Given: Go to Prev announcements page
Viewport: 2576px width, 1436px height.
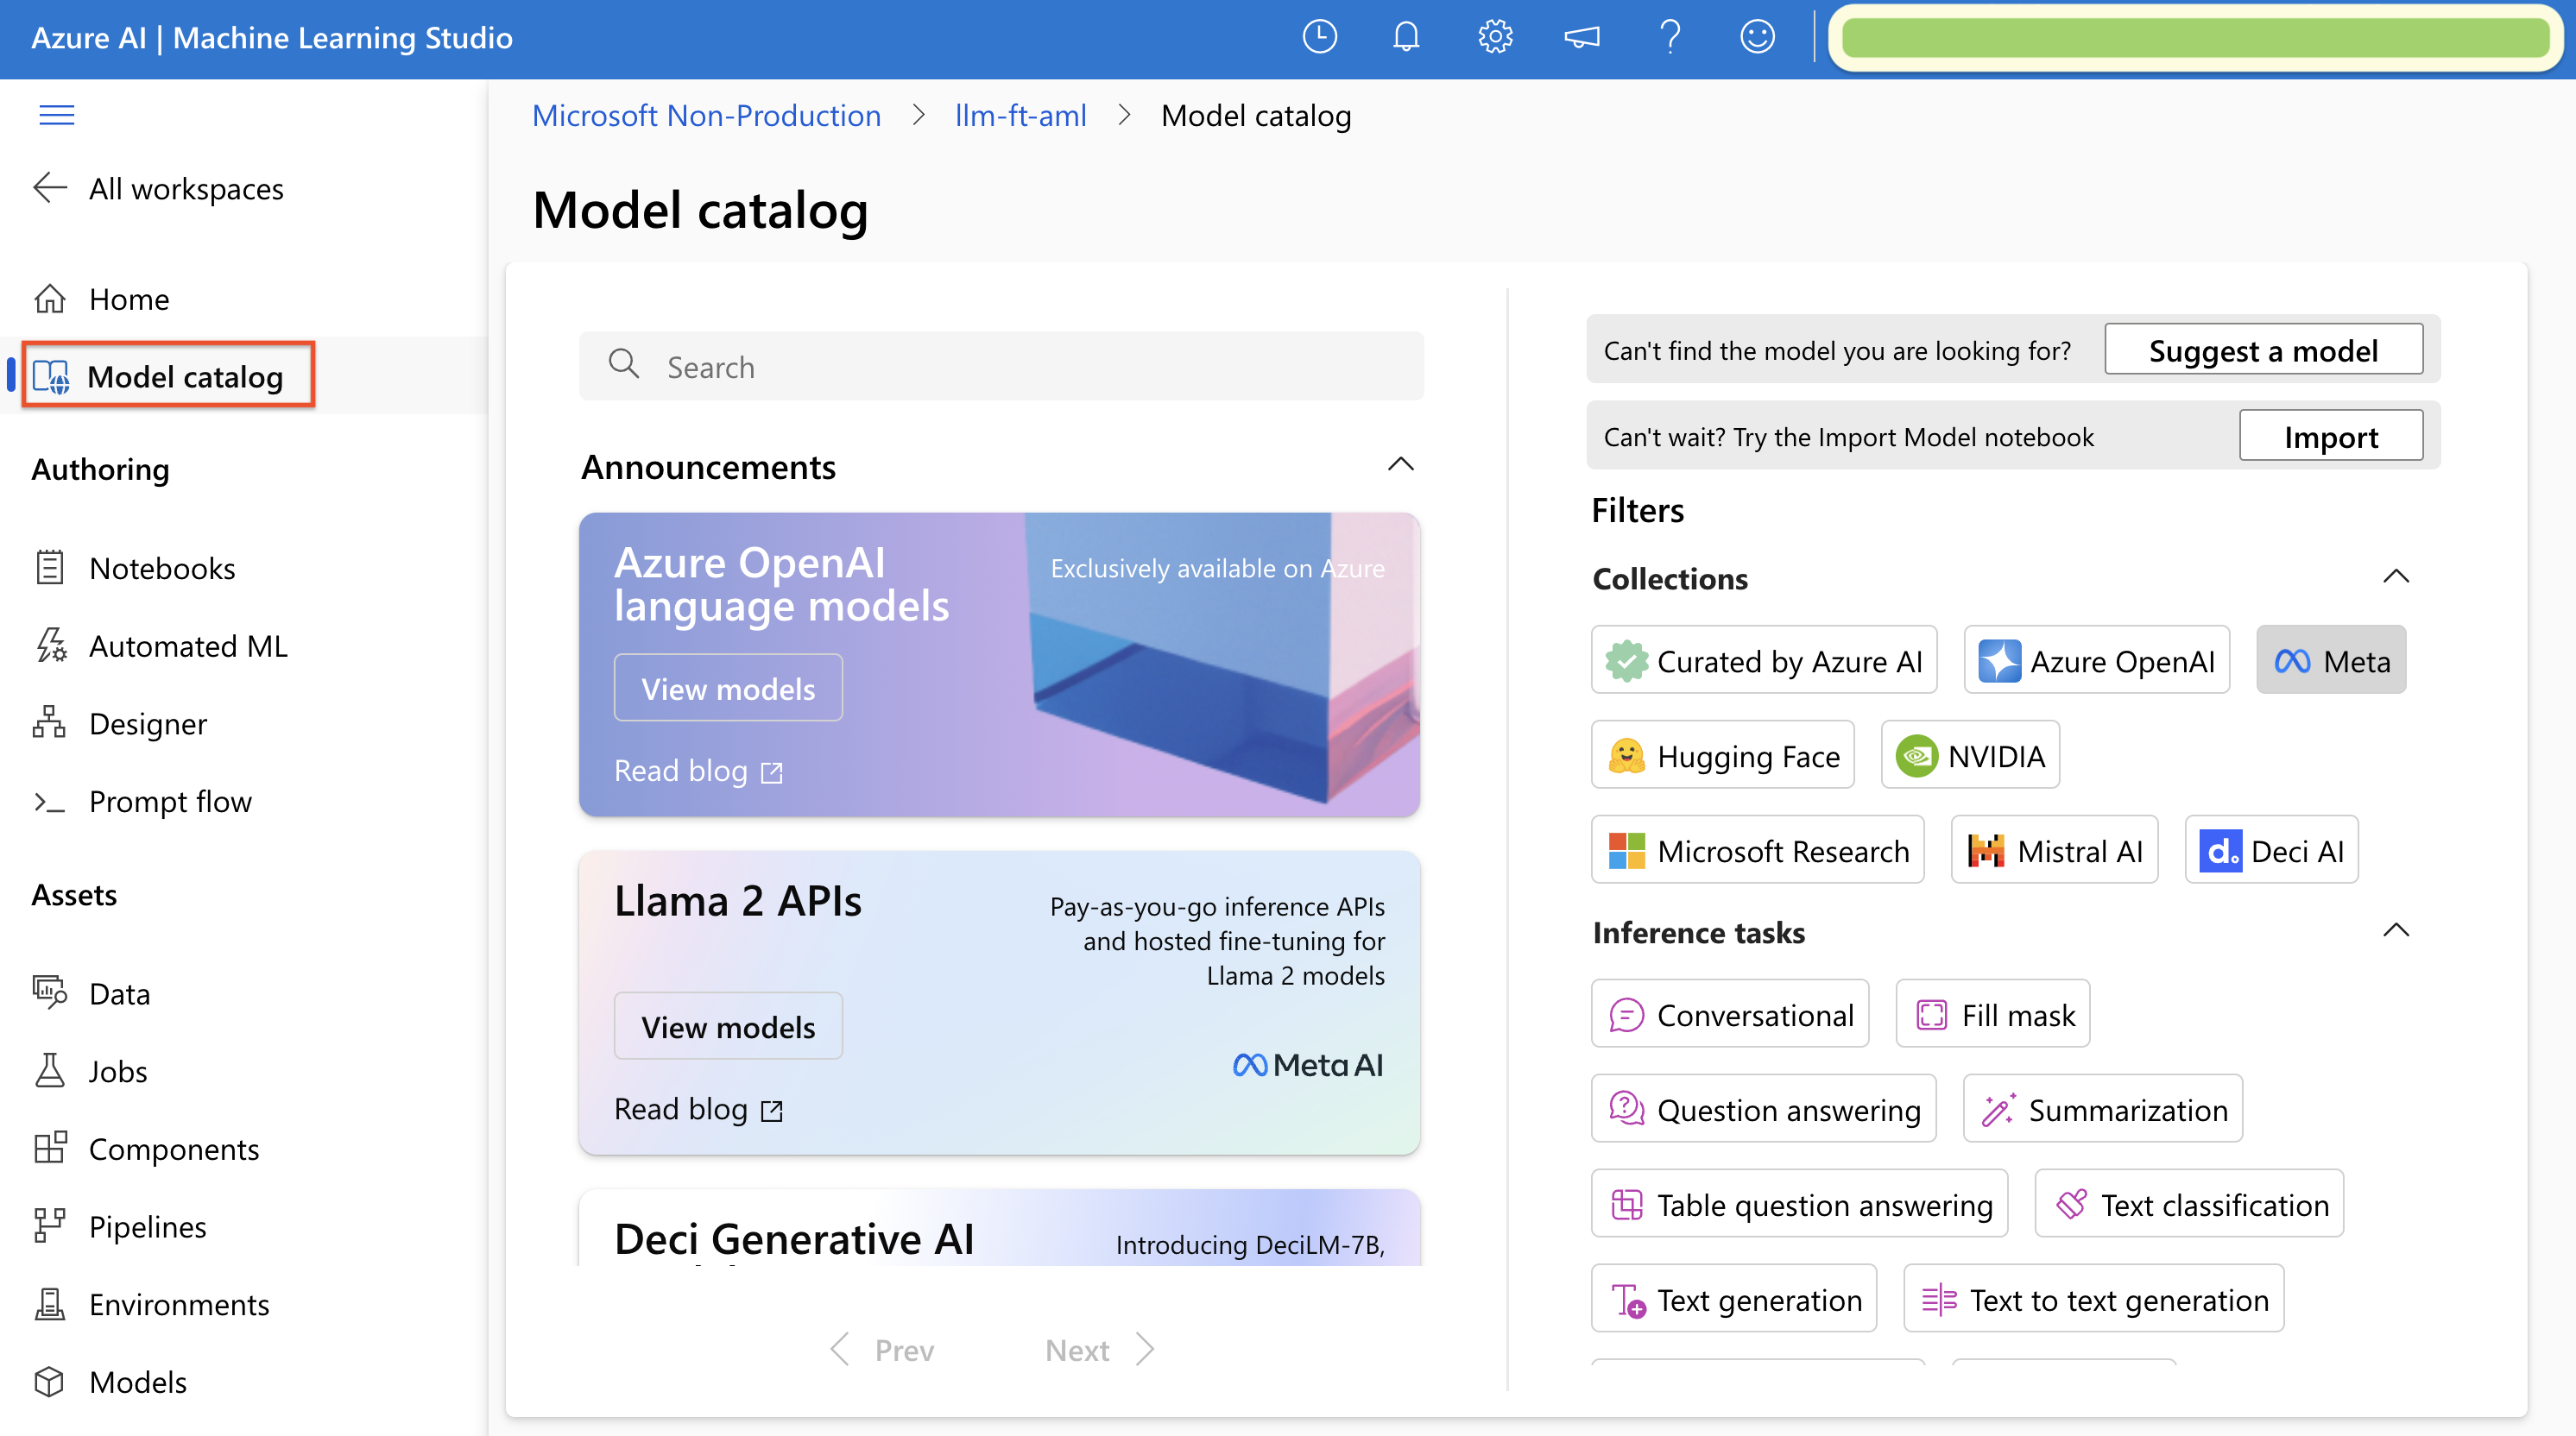Looking at the screenshot, I should (882, 1349).
